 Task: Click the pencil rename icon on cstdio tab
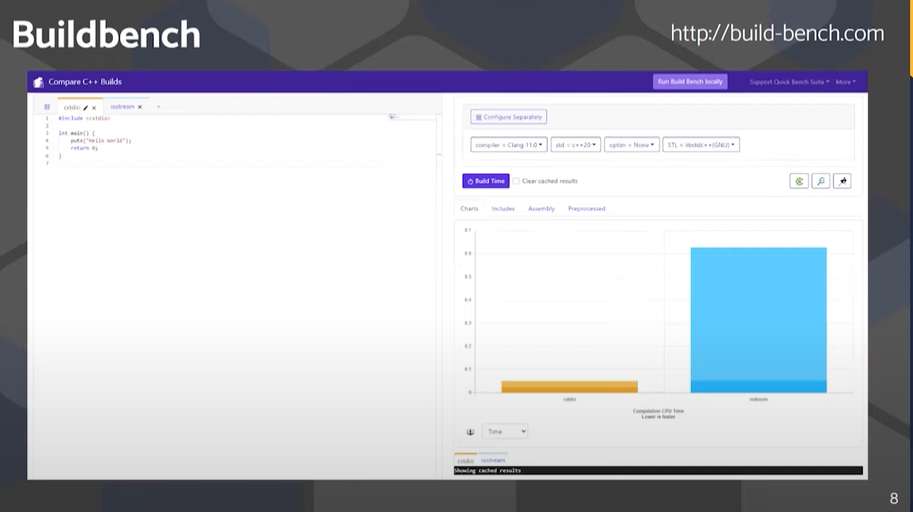coord(86,107)
